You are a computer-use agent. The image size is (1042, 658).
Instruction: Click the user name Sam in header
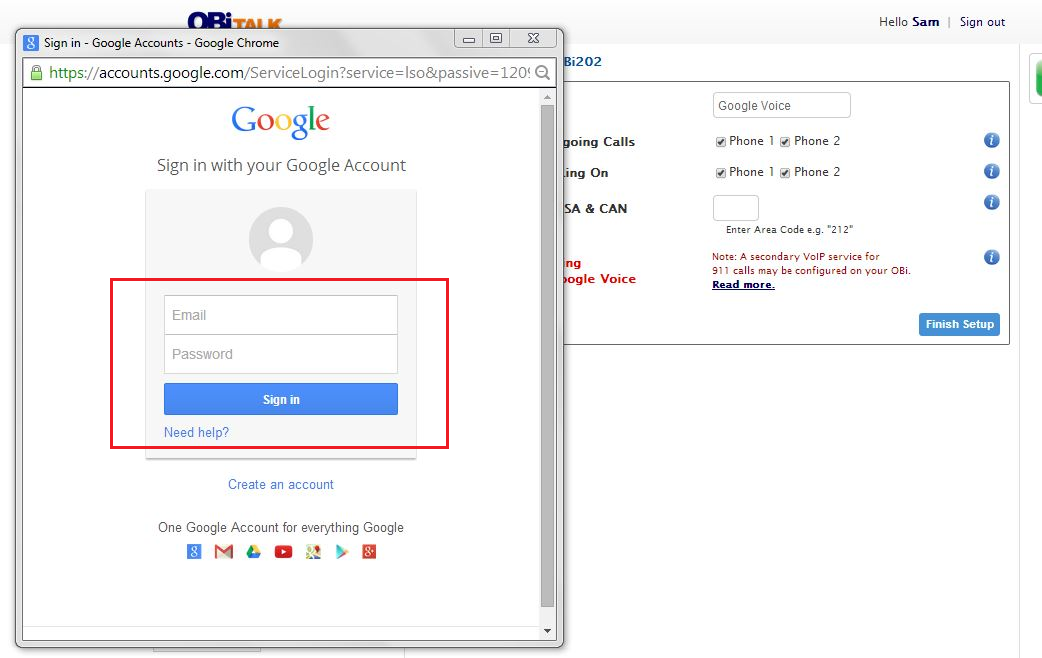point(926,22)
